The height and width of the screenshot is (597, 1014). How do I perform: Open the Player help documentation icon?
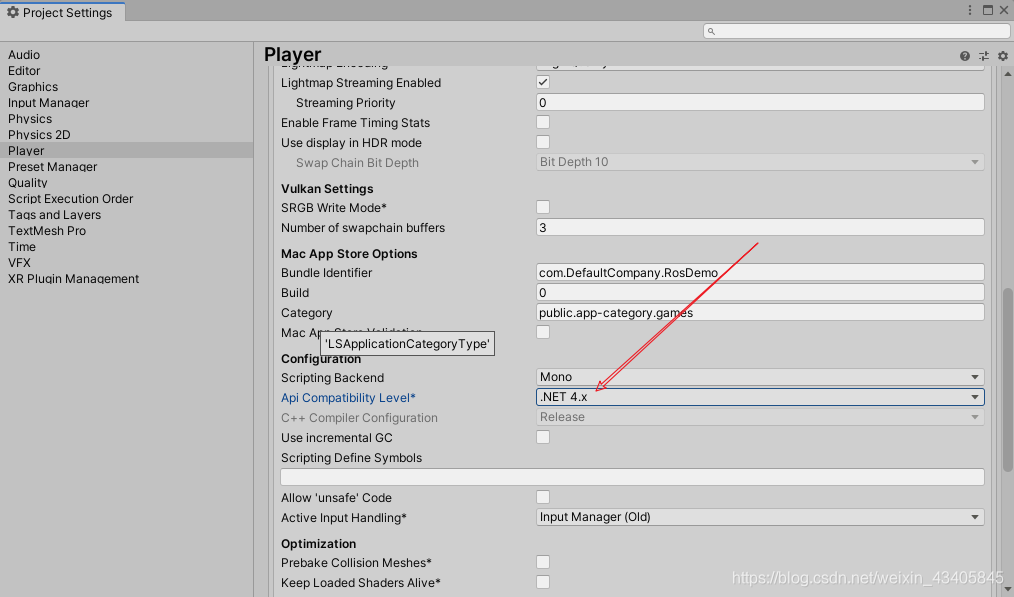point(964,56)
